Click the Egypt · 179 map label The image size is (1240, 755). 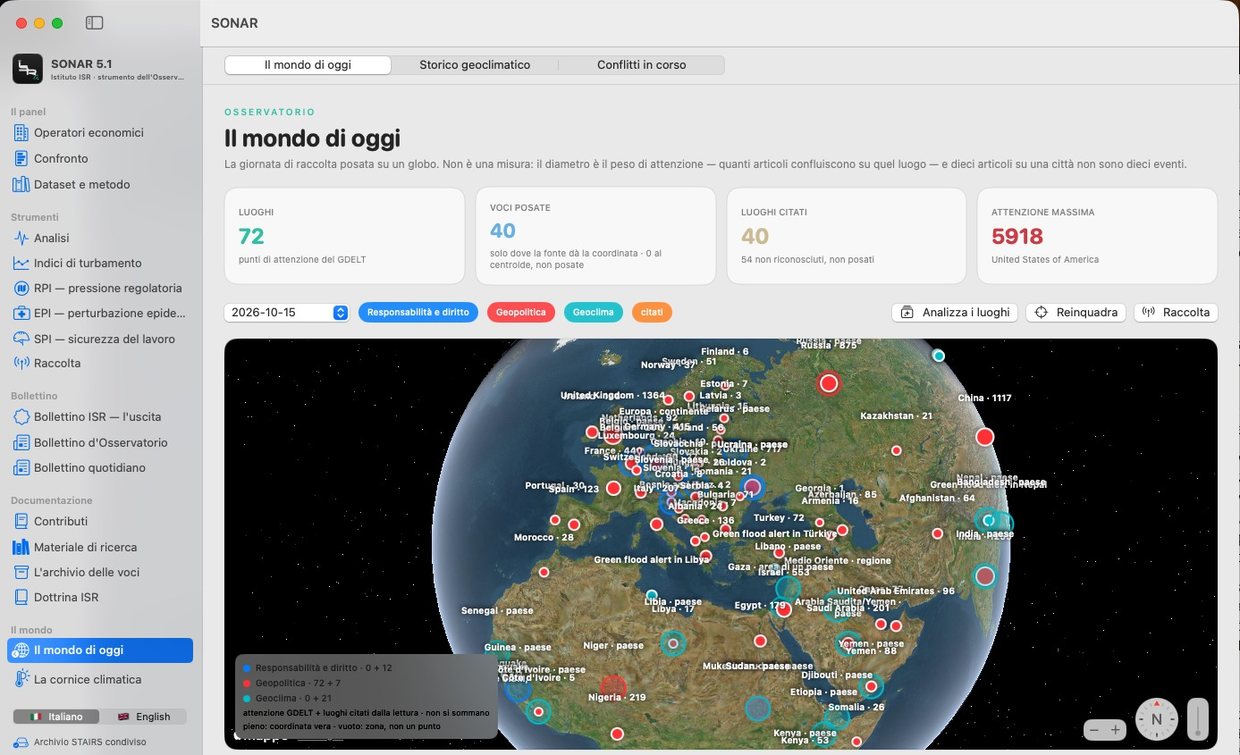[760, 605]
